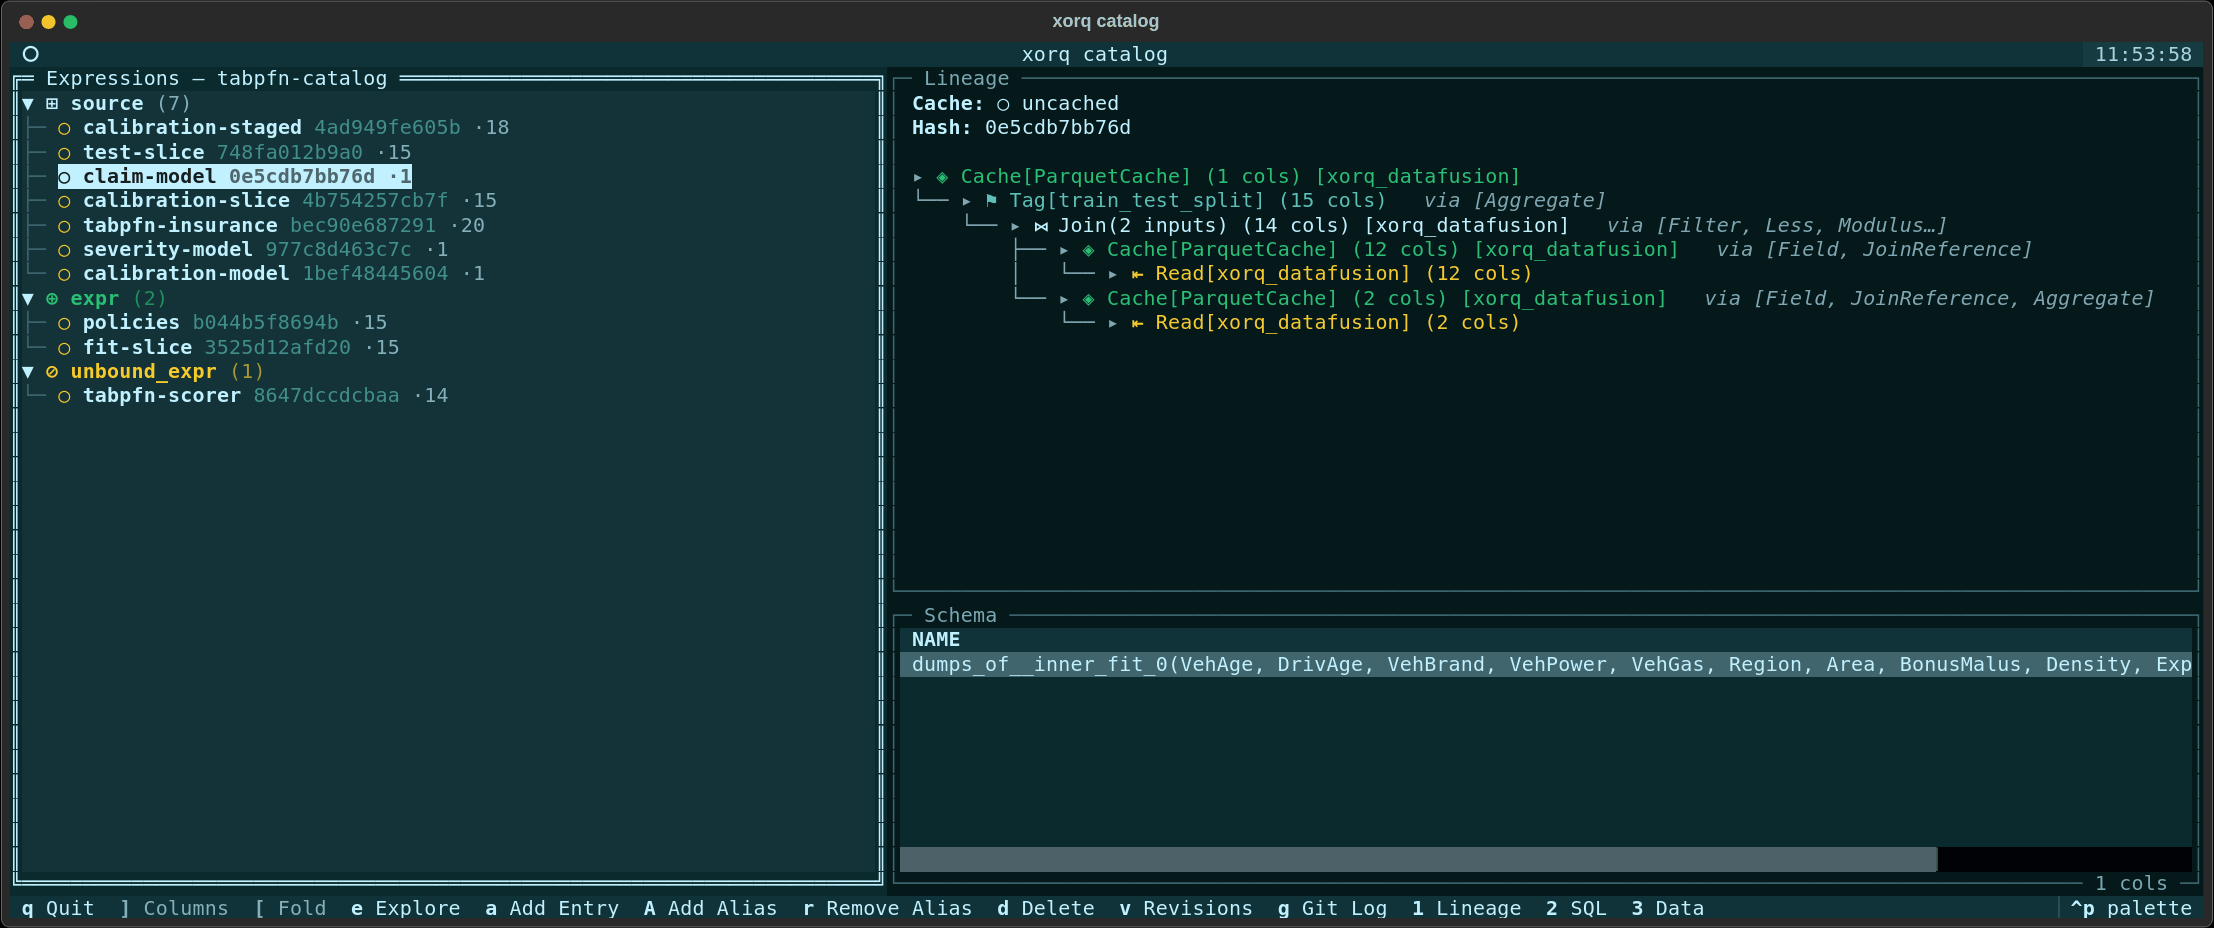Click the expr group circled-plus icon
The image size is (2214, 928).
[52, 299]
